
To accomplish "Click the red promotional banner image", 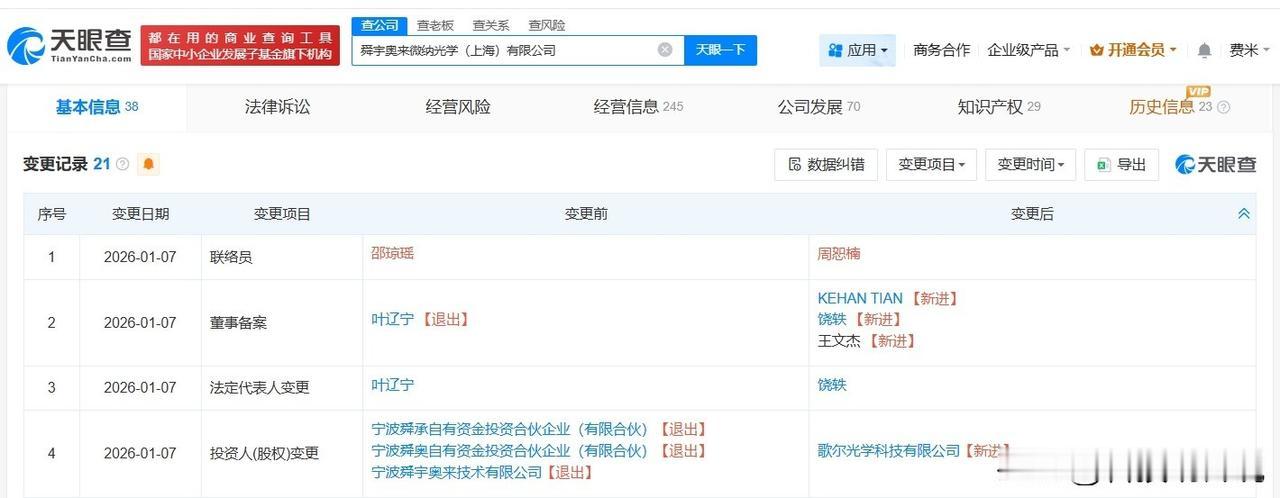I will (x=240, y=45).
